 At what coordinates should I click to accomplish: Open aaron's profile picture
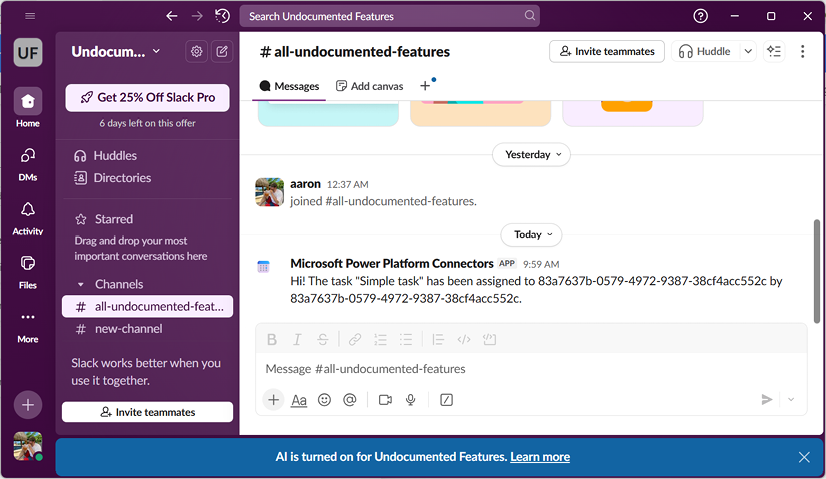click(x=270, y=192)
